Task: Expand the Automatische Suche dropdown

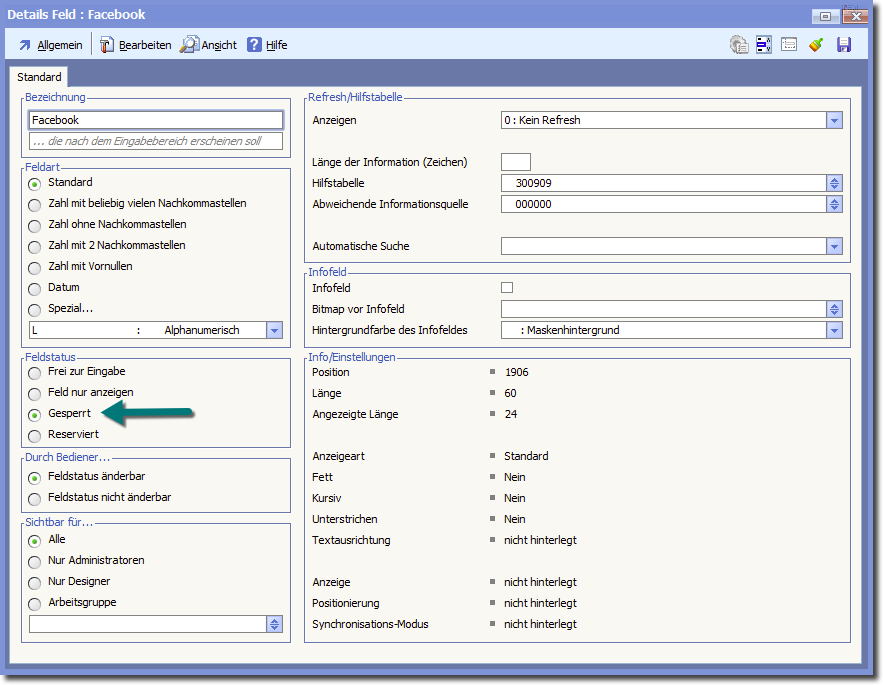Action: click(834, 246)
